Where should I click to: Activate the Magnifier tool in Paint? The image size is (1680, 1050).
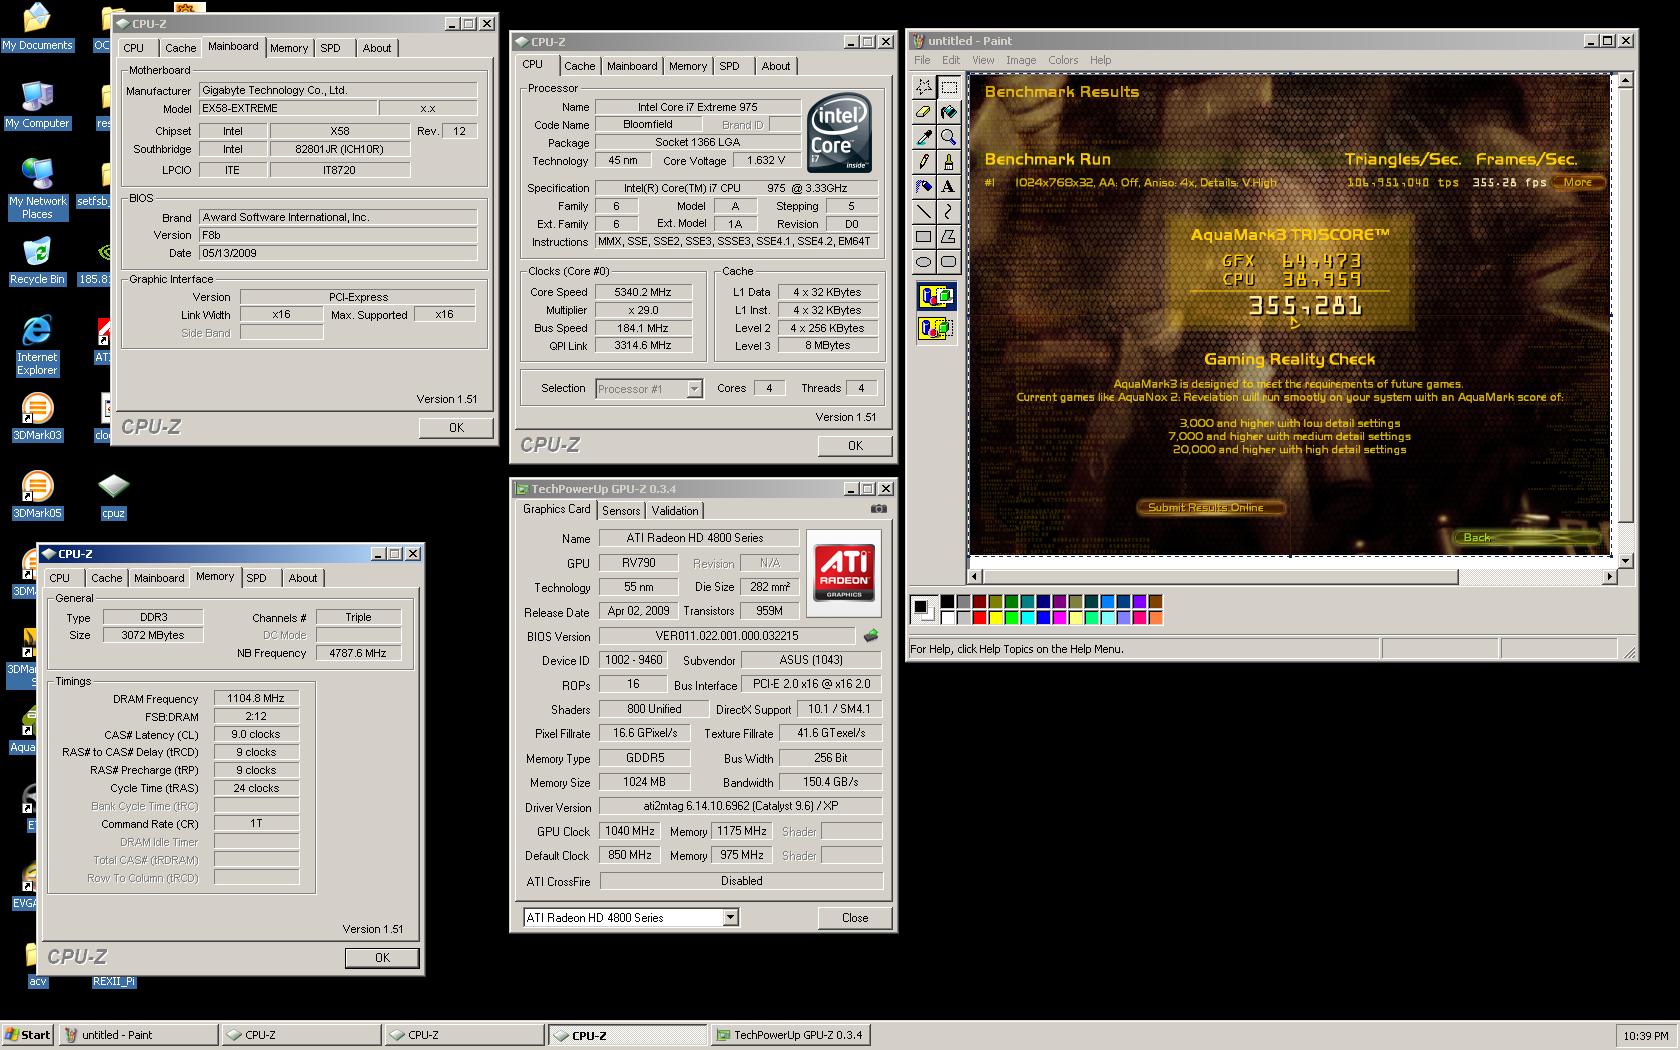(948, 137)
